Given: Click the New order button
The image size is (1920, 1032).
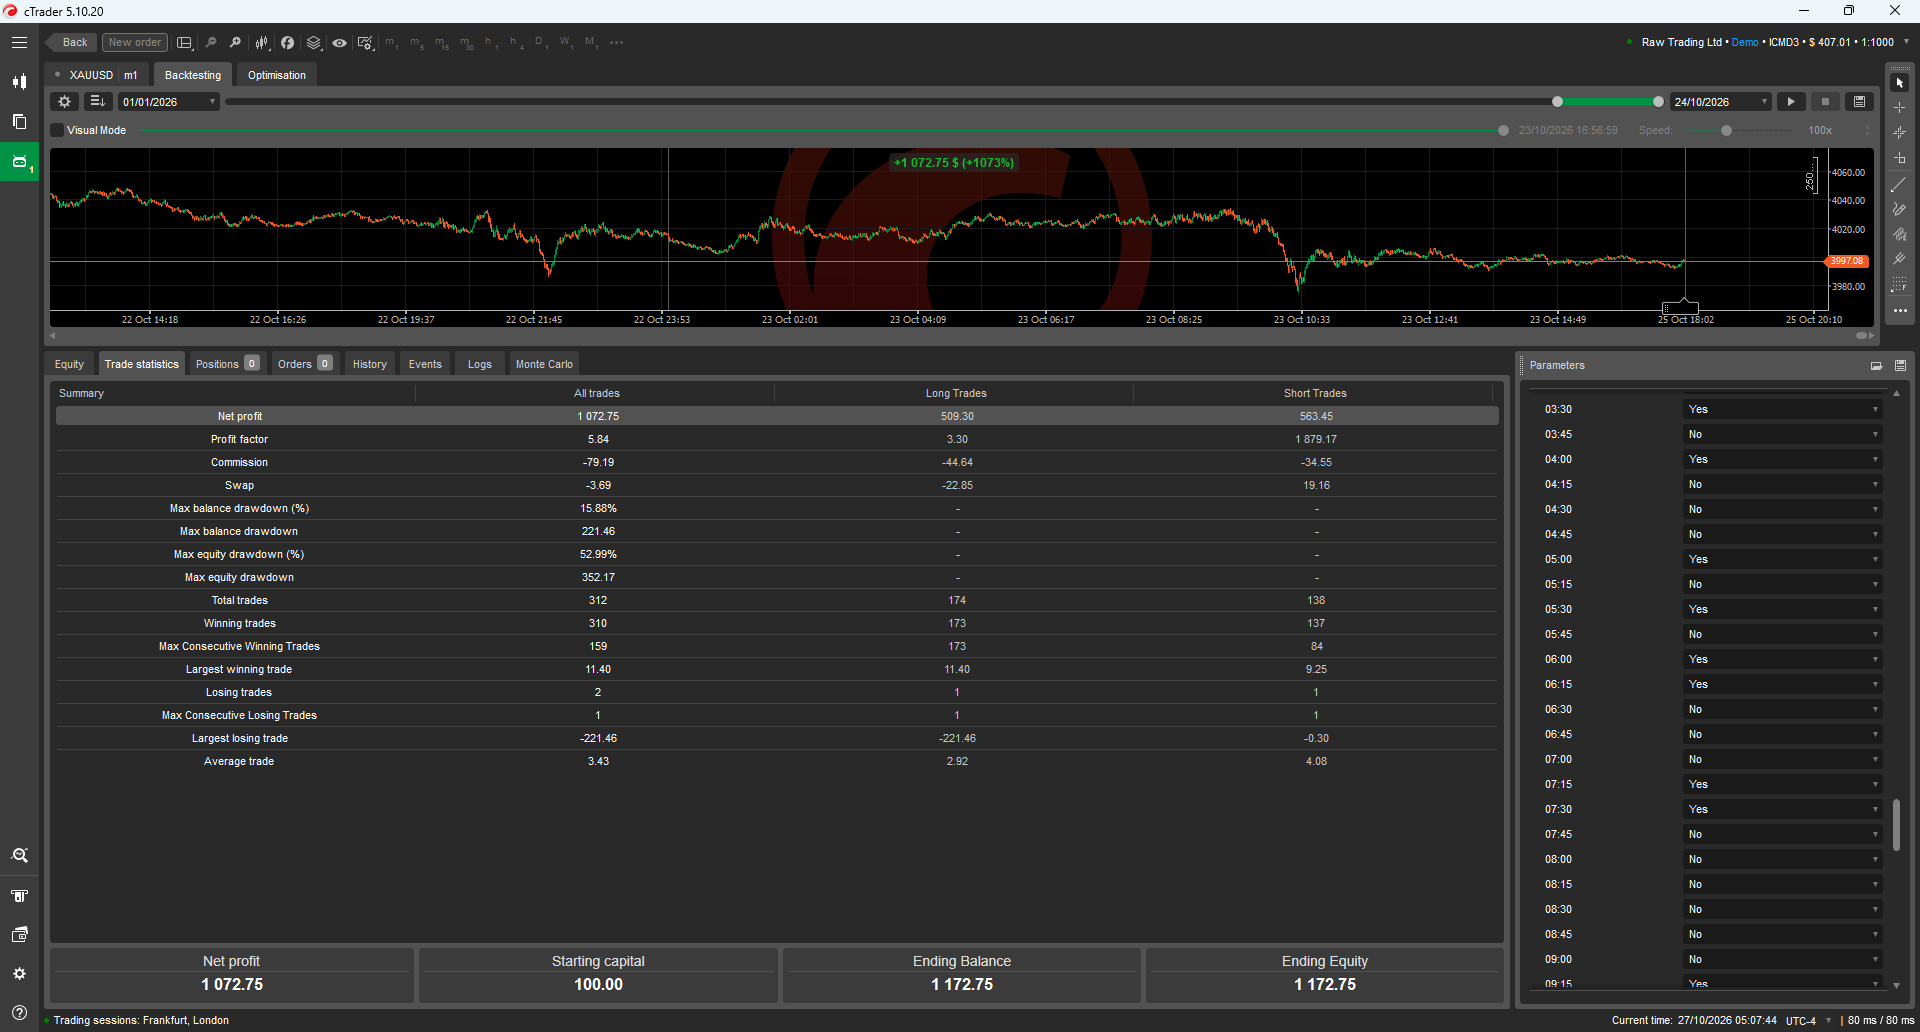Looking at the screenshot, I should [135, 43].
